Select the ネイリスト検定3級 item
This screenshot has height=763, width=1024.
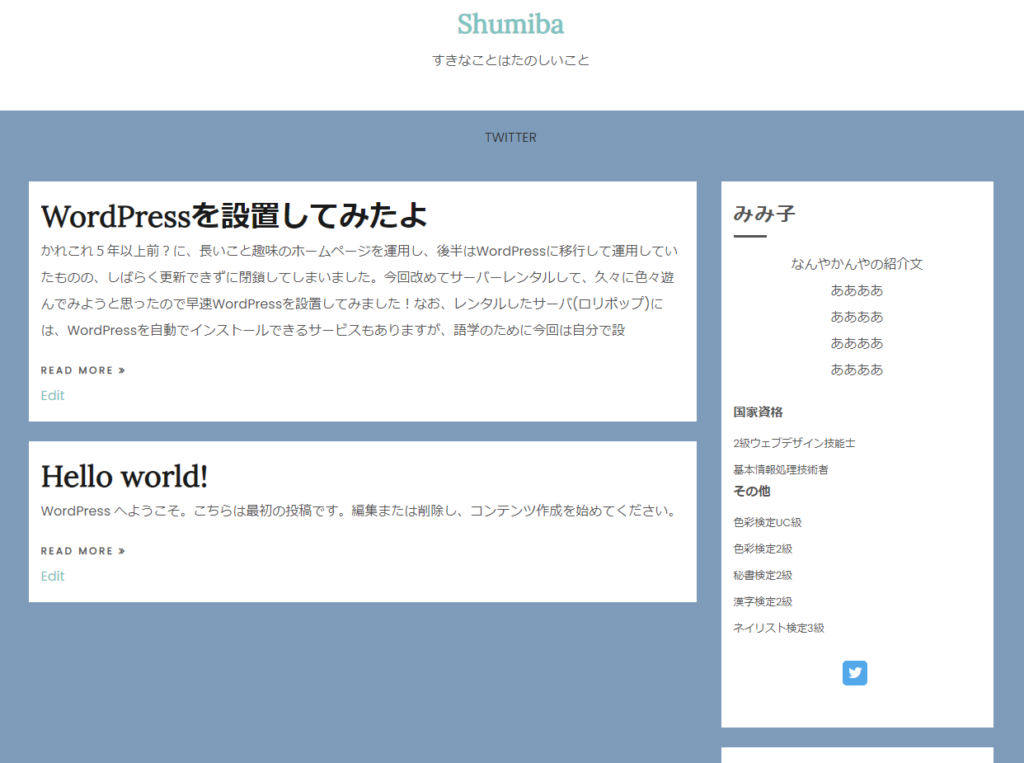coord(778,628)
